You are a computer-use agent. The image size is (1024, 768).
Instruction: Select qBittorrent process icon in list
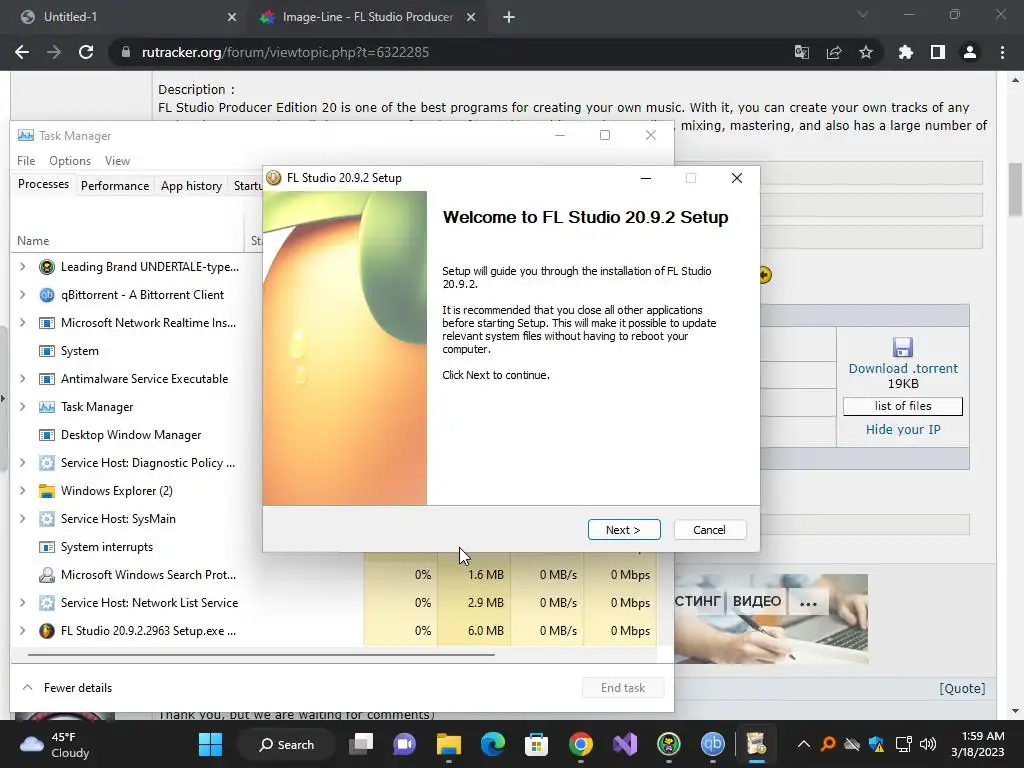[x=47, y=295]
